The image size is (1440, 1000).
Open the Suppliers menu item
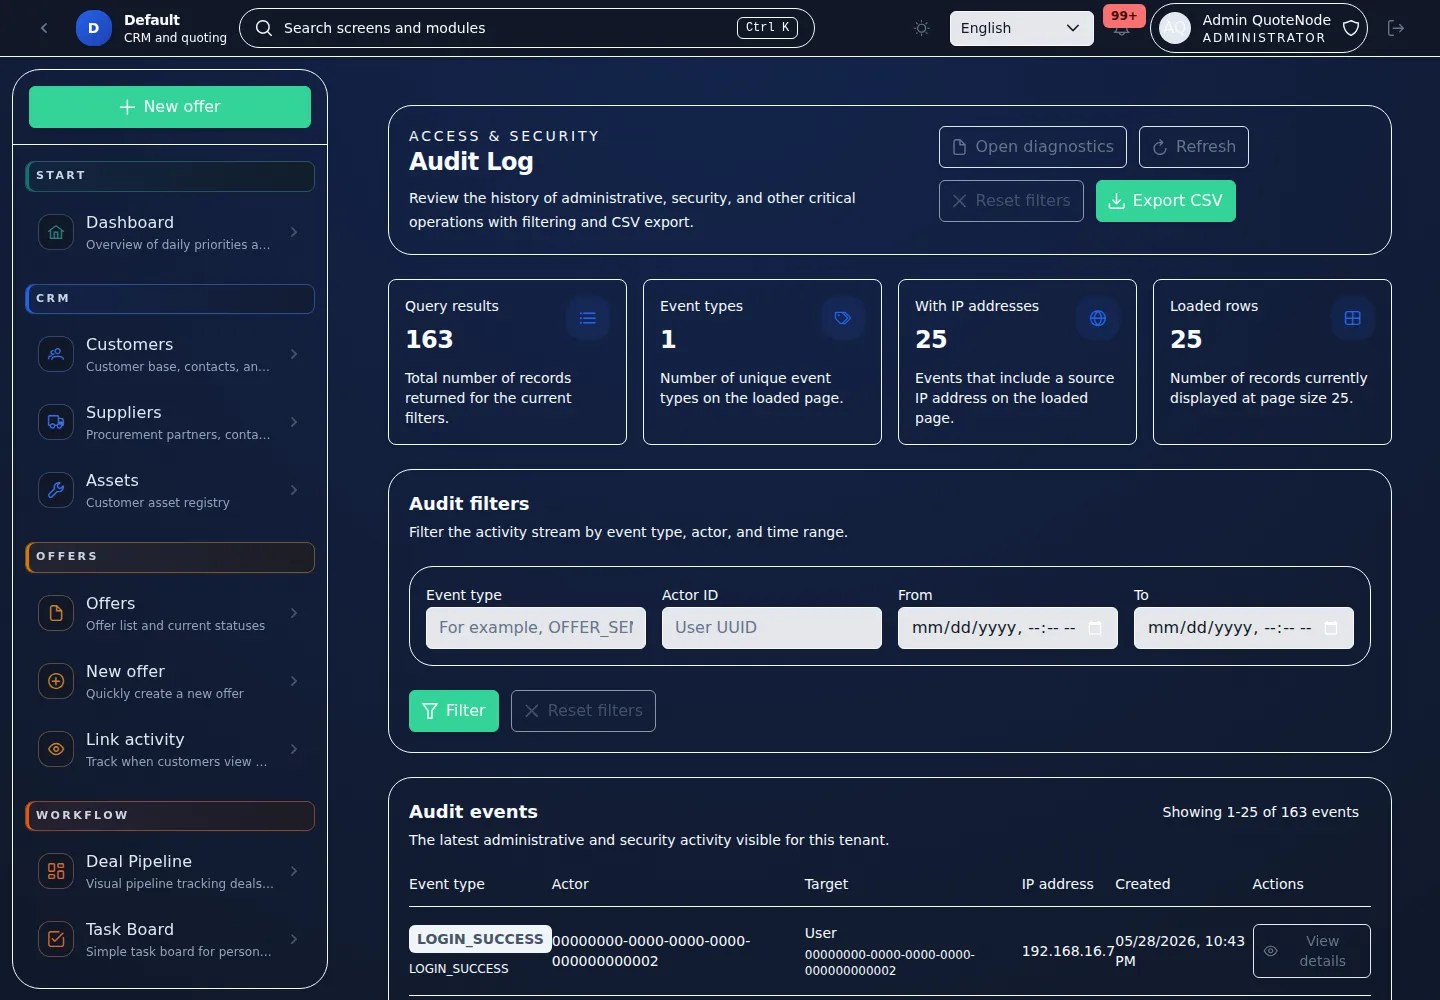[170, 422]
